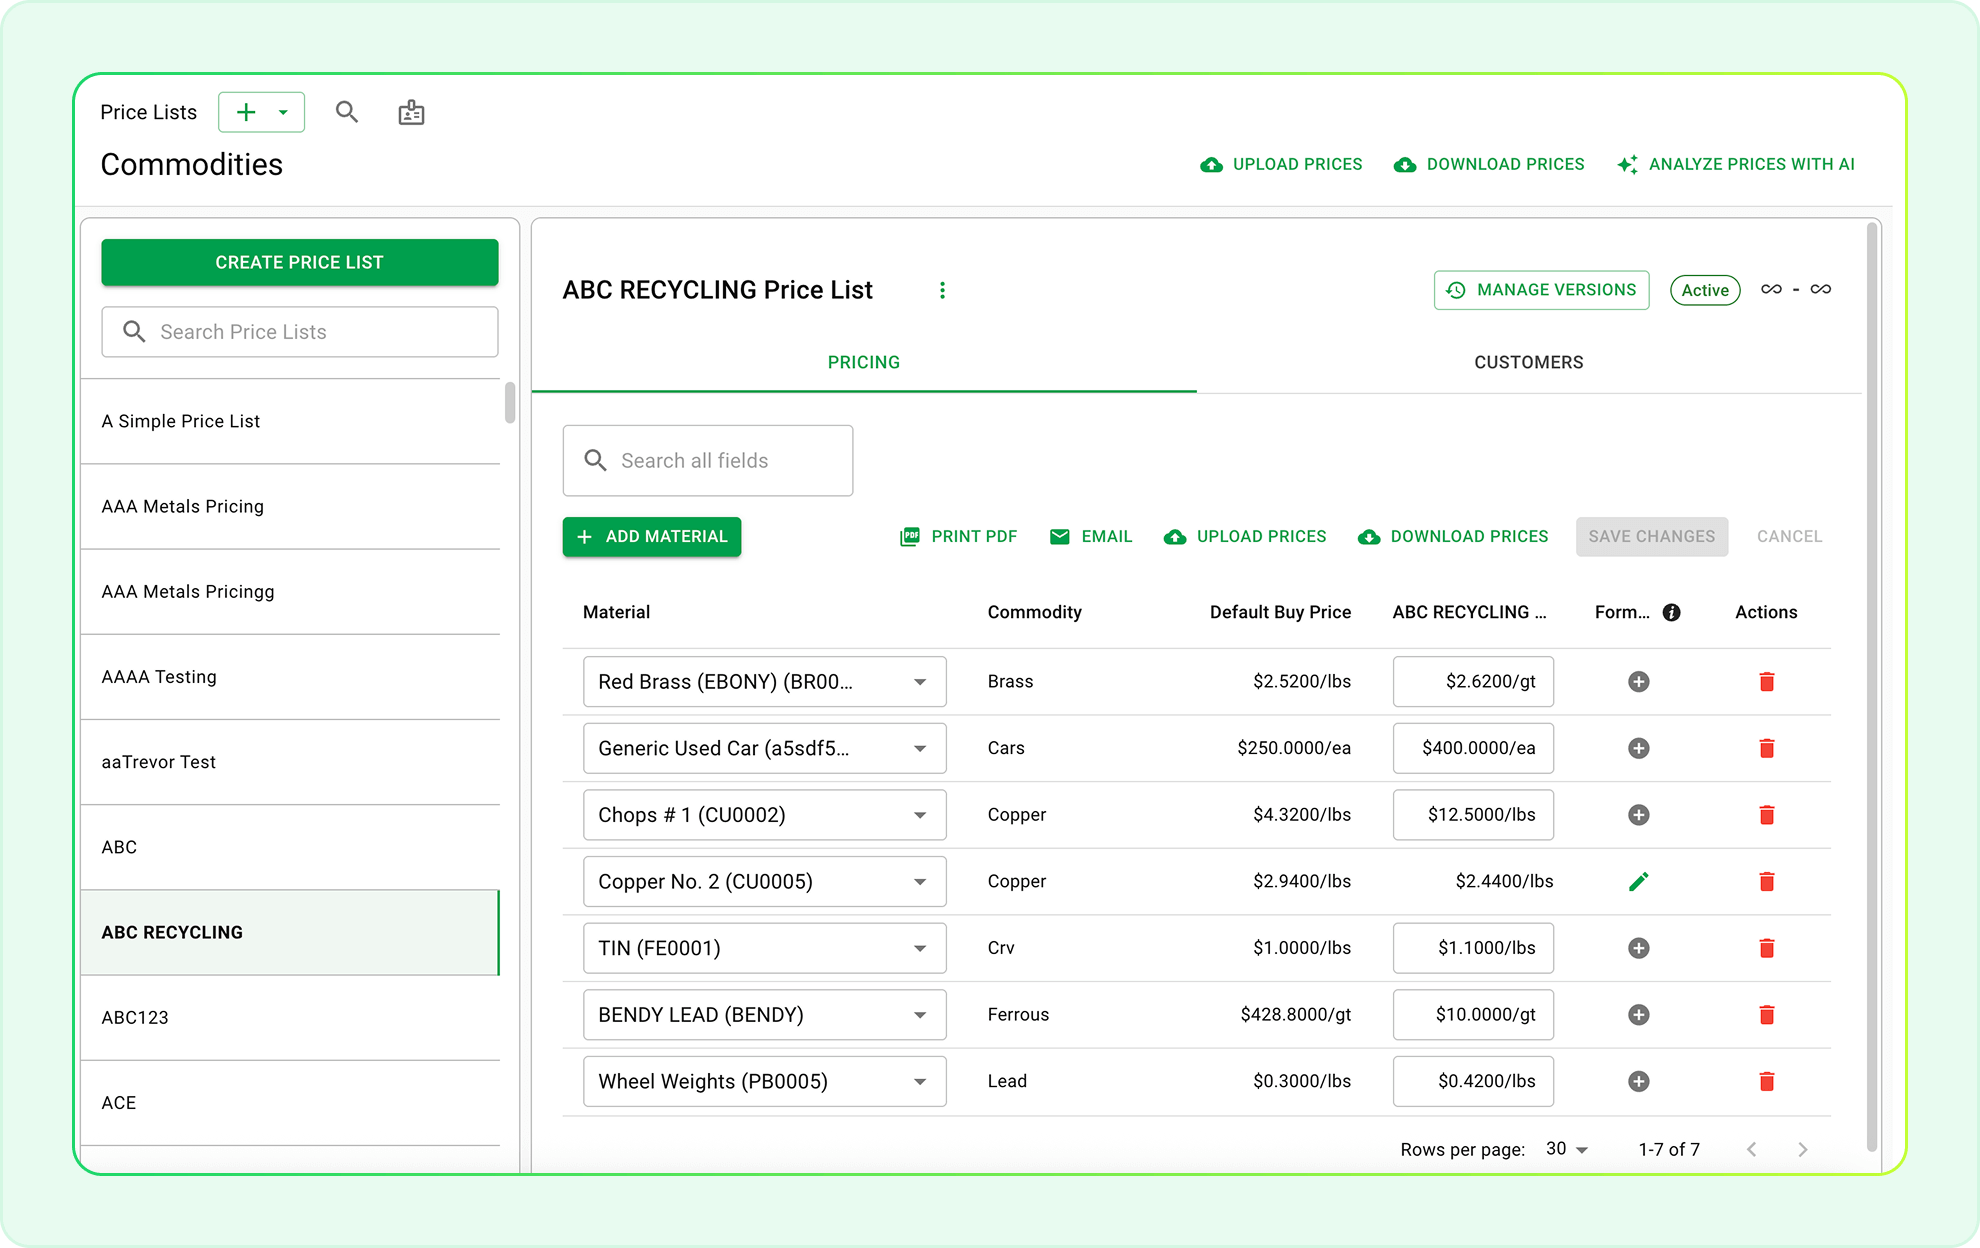The width and height of the screenshot is (1980, 1248).
Task: Delete the Red Brass row with trash icon
Action: tap(1766, 682)
